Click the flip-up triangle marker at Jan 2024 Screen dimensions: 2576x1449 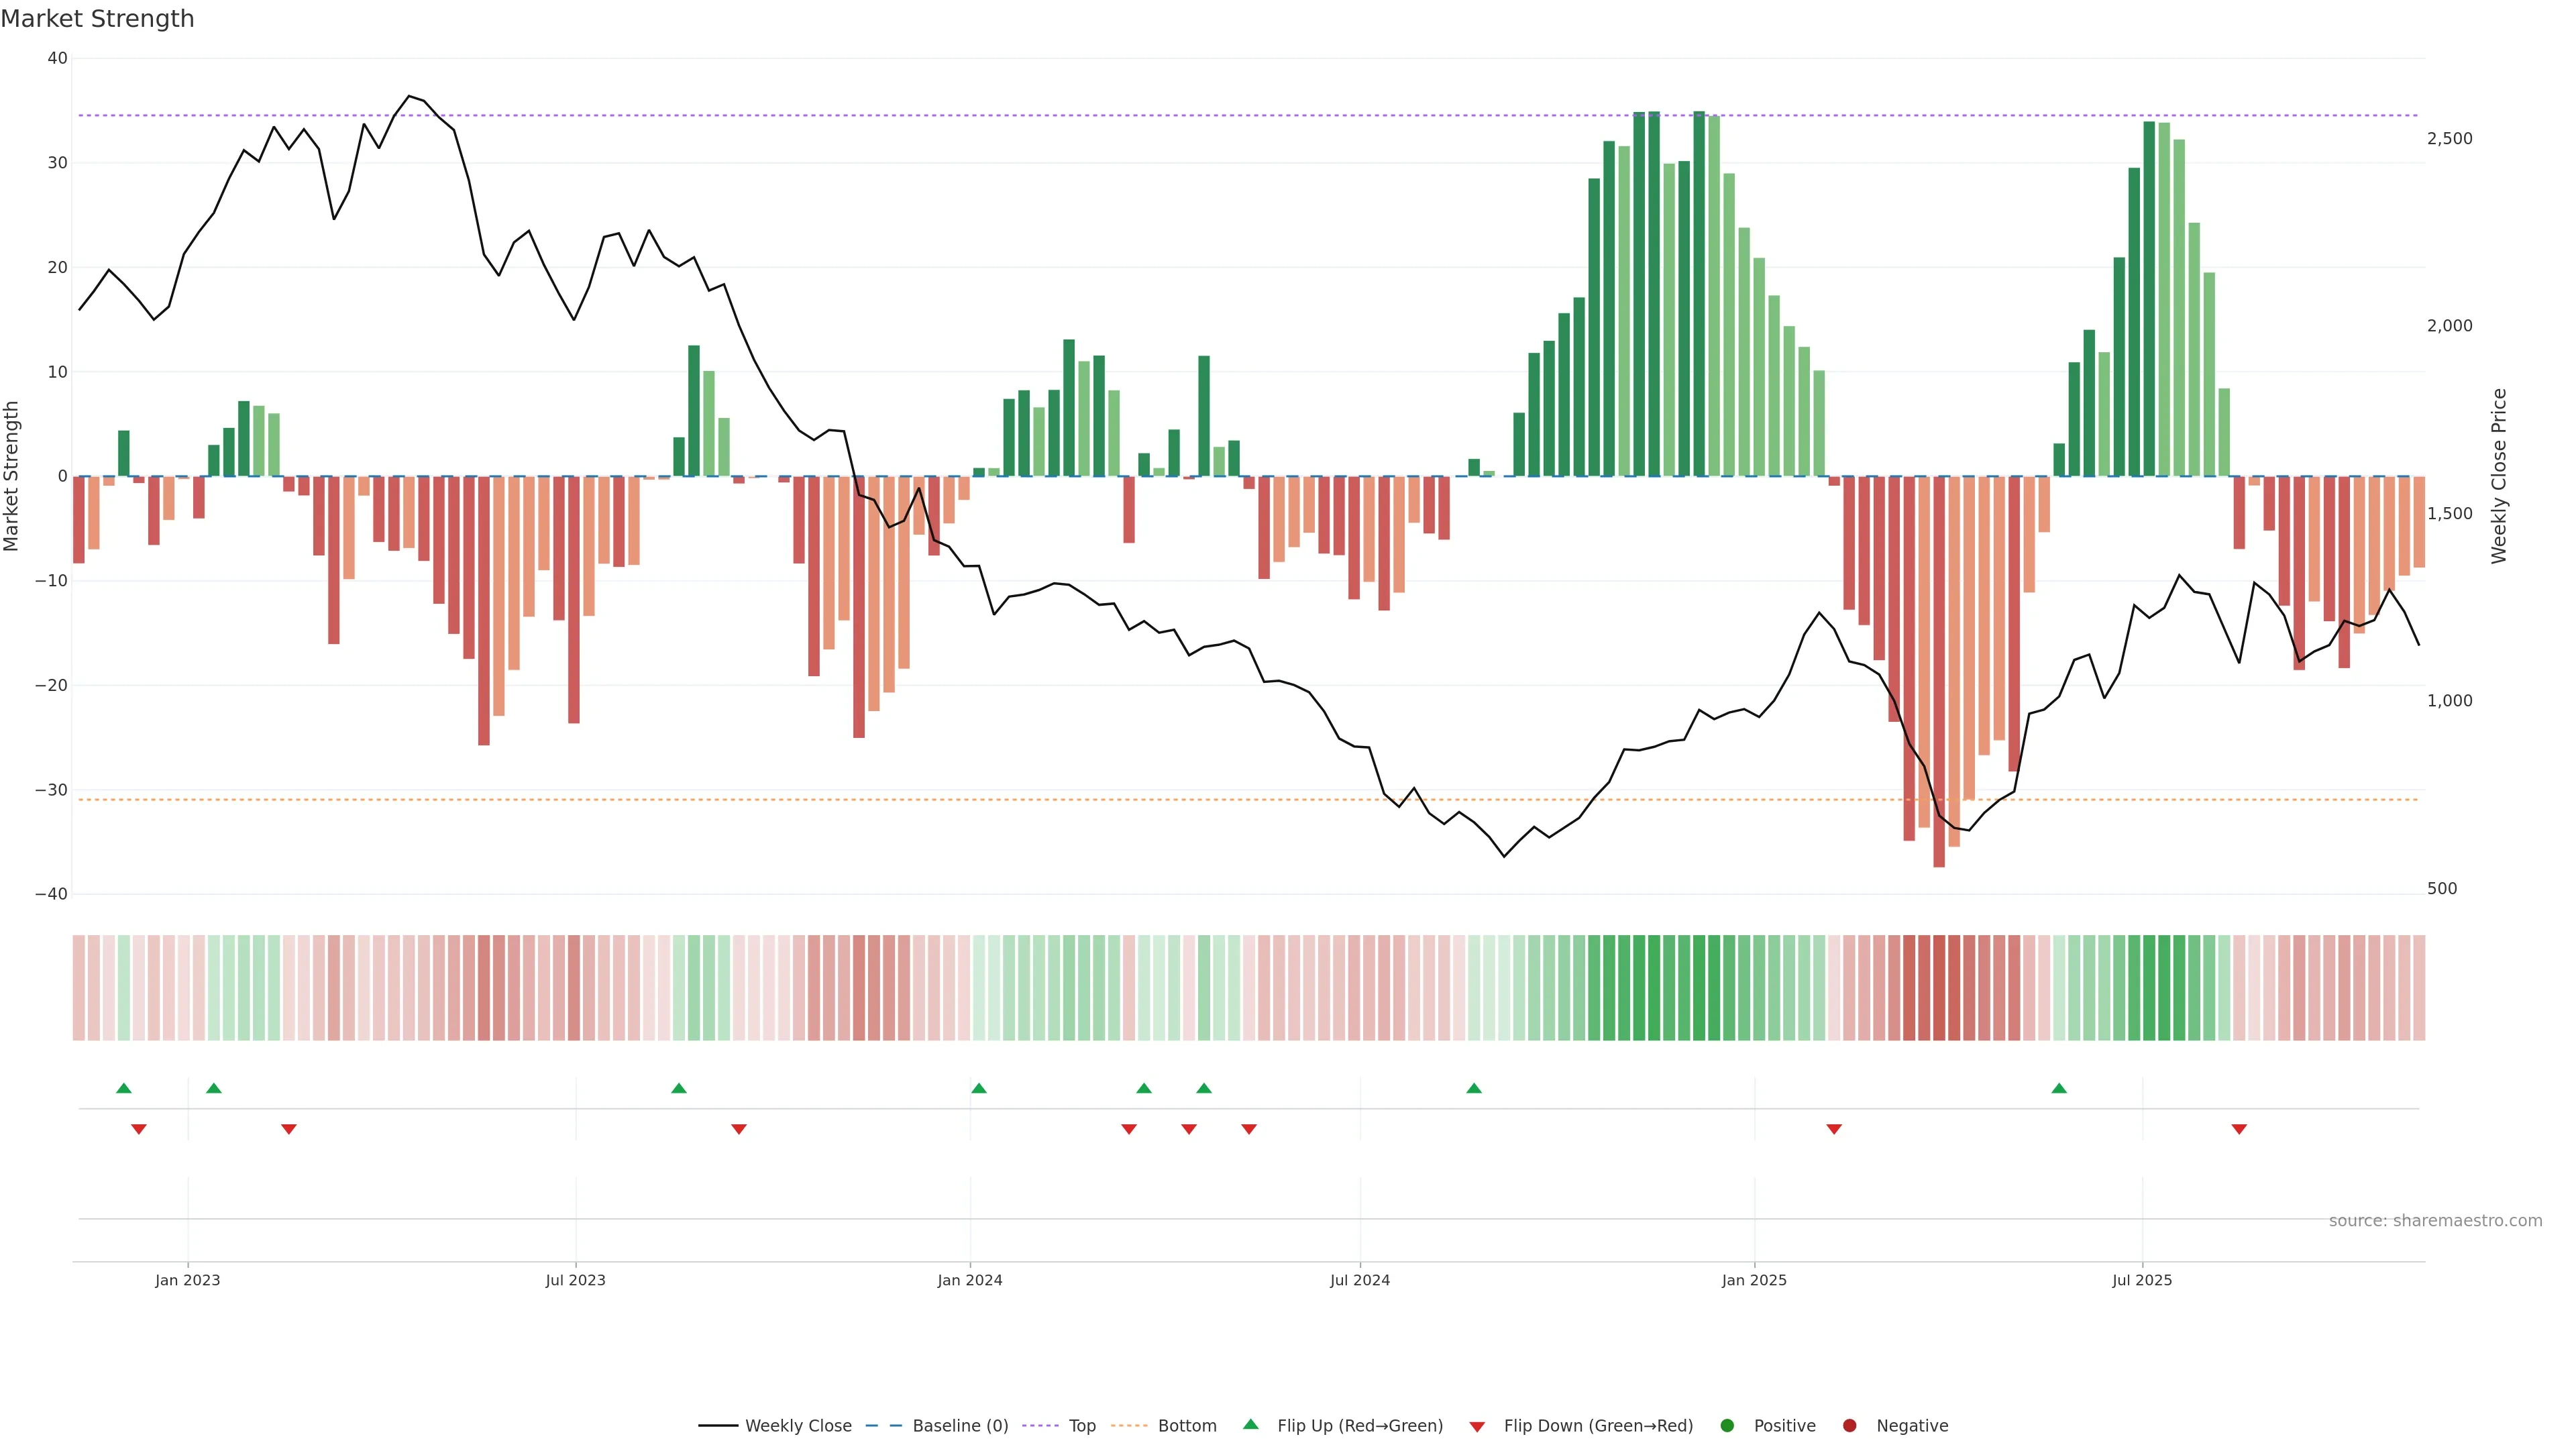tap(979, 1088)
